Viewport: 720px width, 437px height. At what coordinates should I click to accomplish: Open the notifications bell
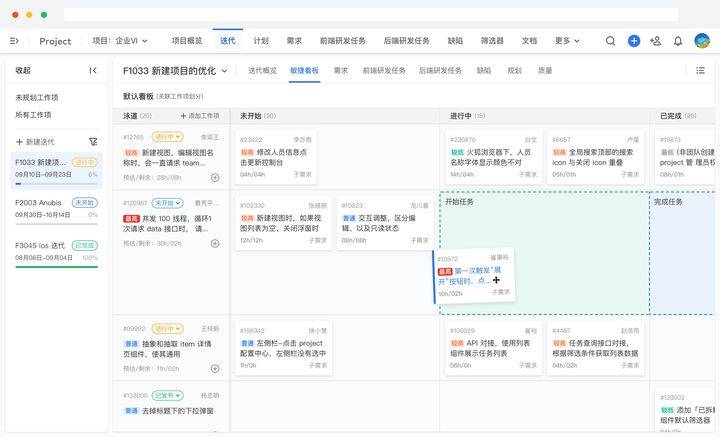[678, 41]
